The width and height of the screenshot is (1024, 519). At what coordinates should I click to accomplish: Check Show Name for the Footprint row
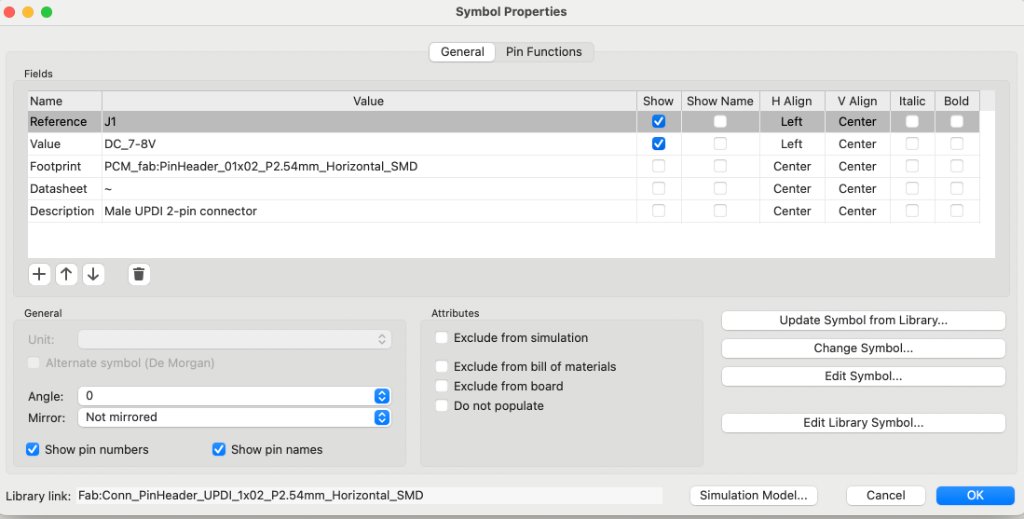720,166
